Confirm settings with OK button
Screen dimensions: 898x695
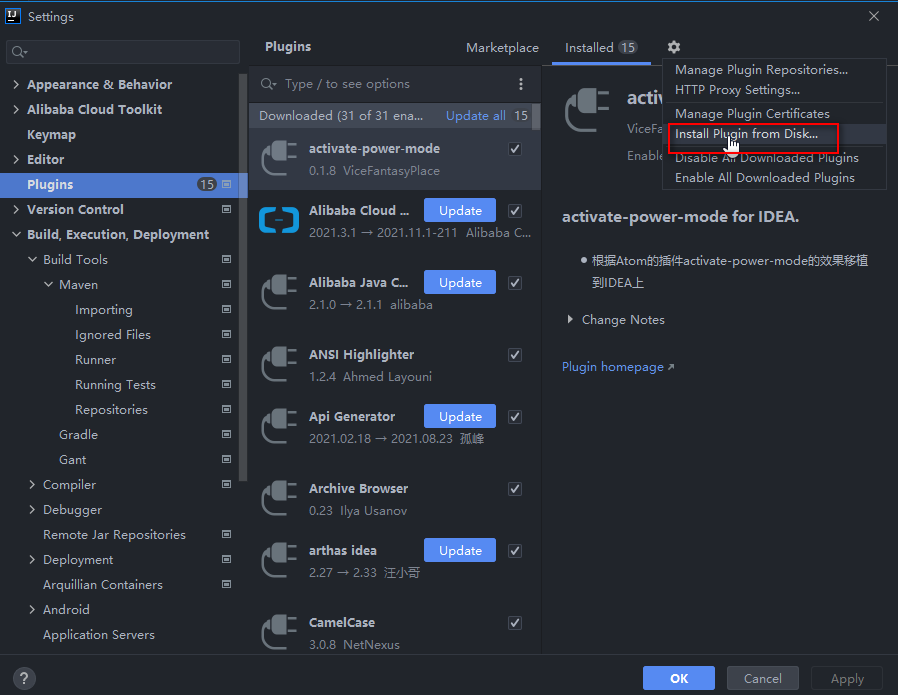coord(679,678)
